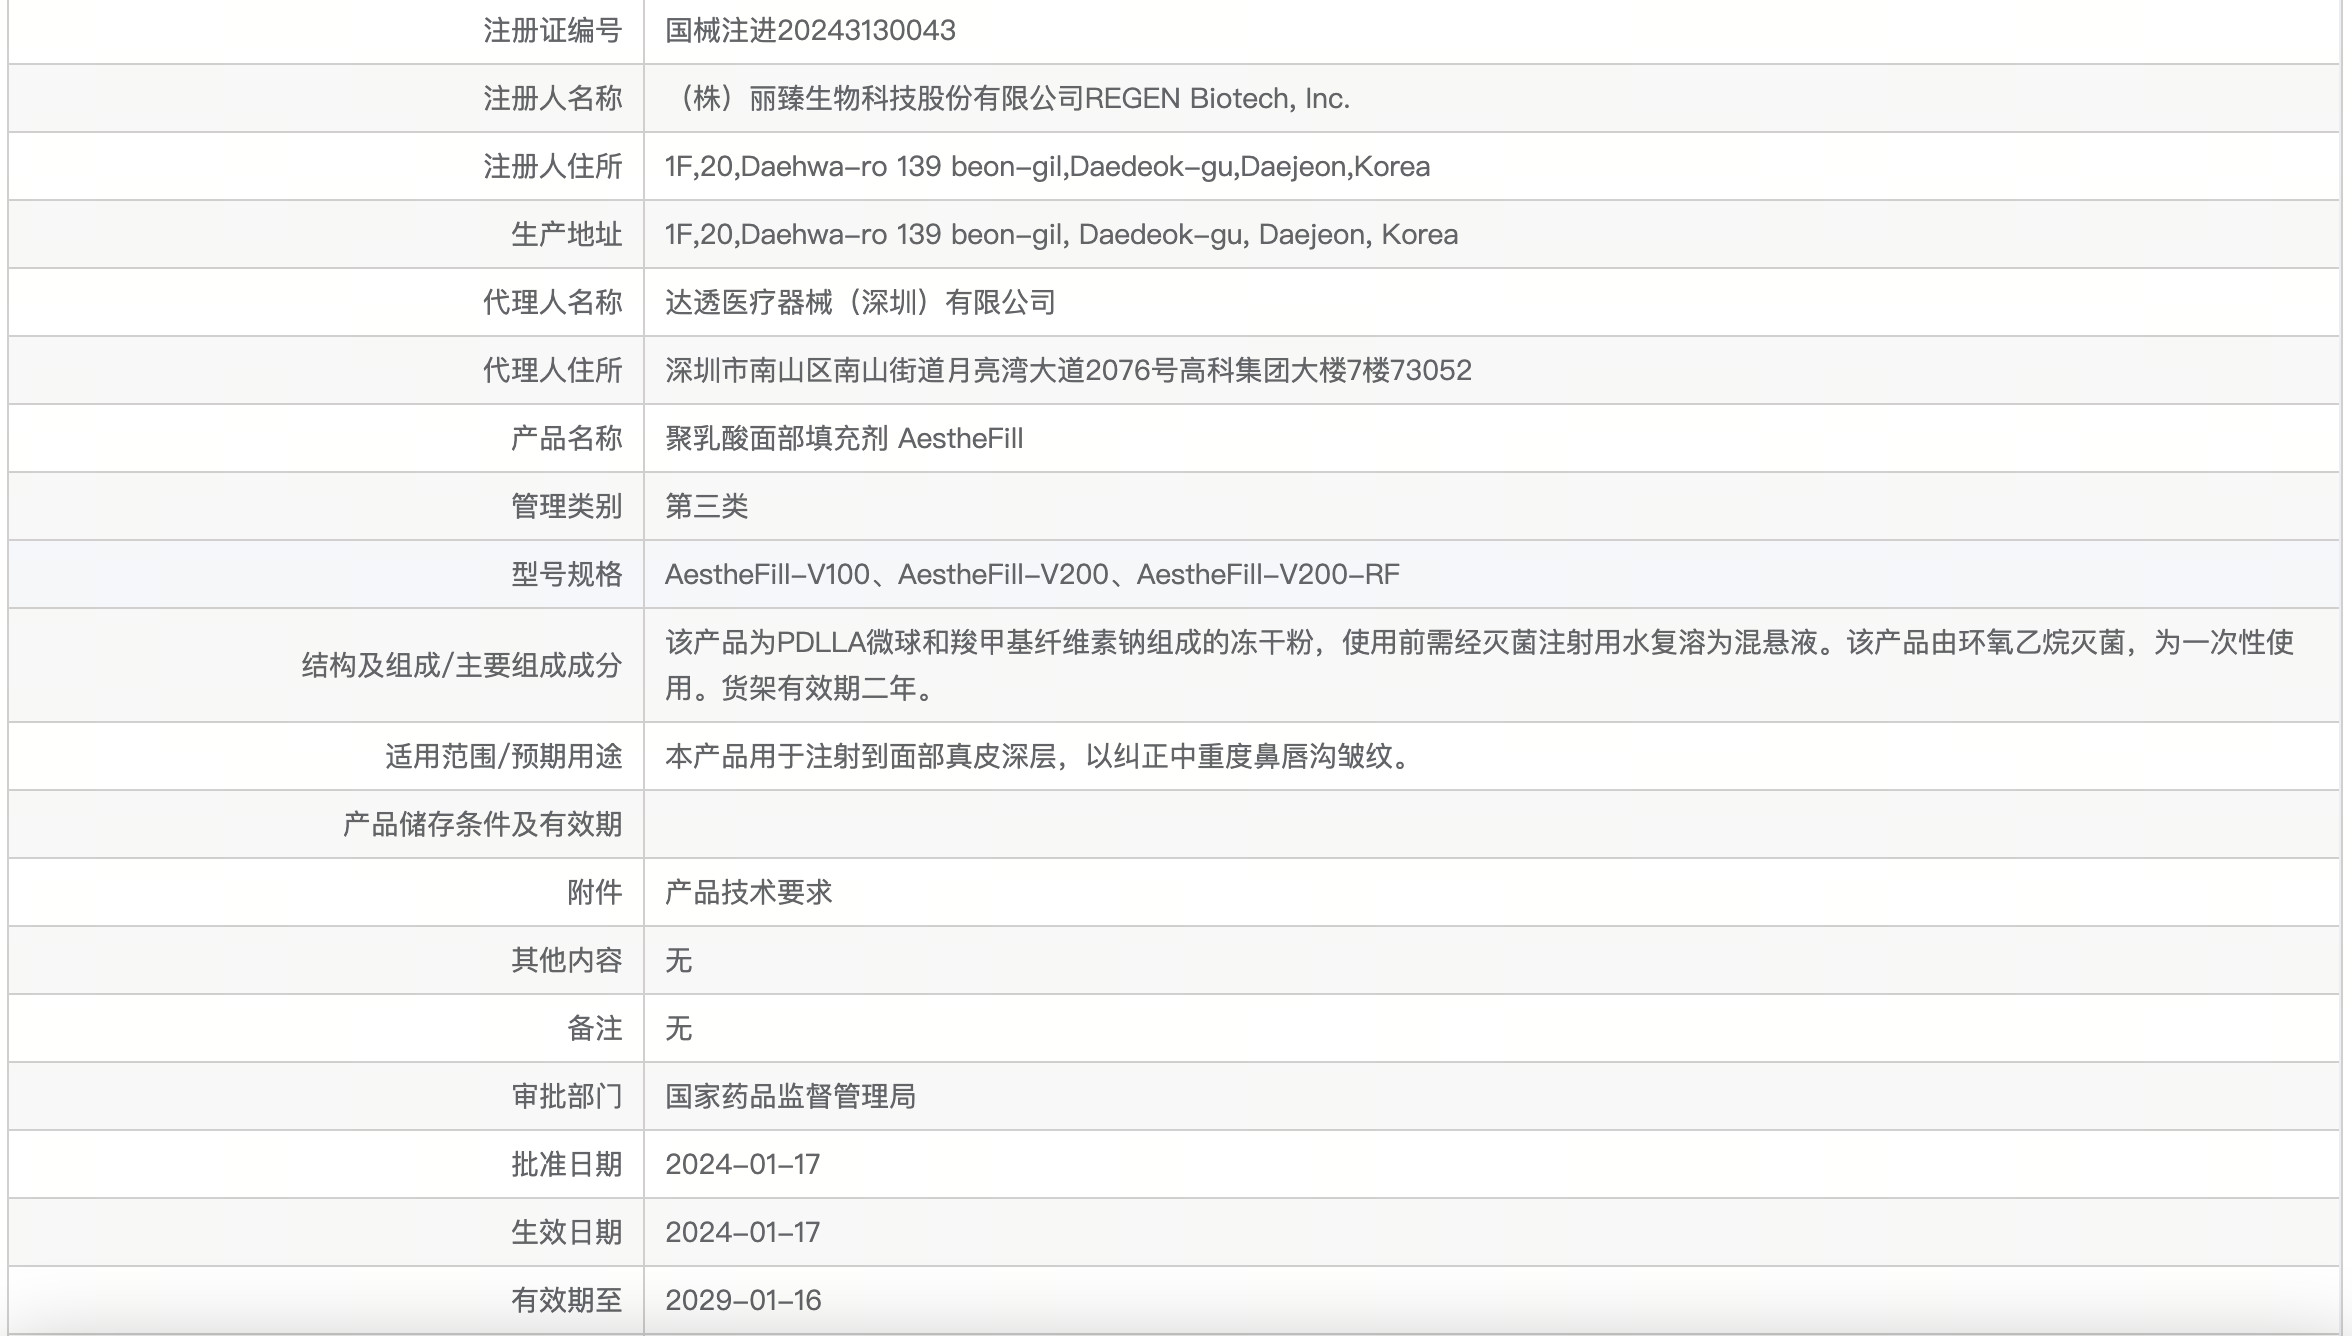
Task: Click the 注册人住所 address value
Action: 1047,166
